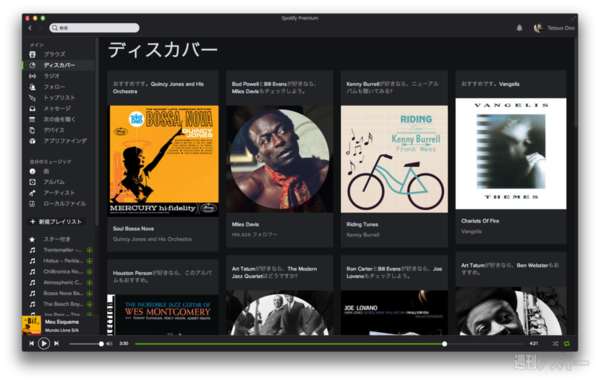Image resolution: width=600 pixels, height=382 pixels.
Task: Open トップリスト in the sidebar
Action: click(x=59, y=98)
